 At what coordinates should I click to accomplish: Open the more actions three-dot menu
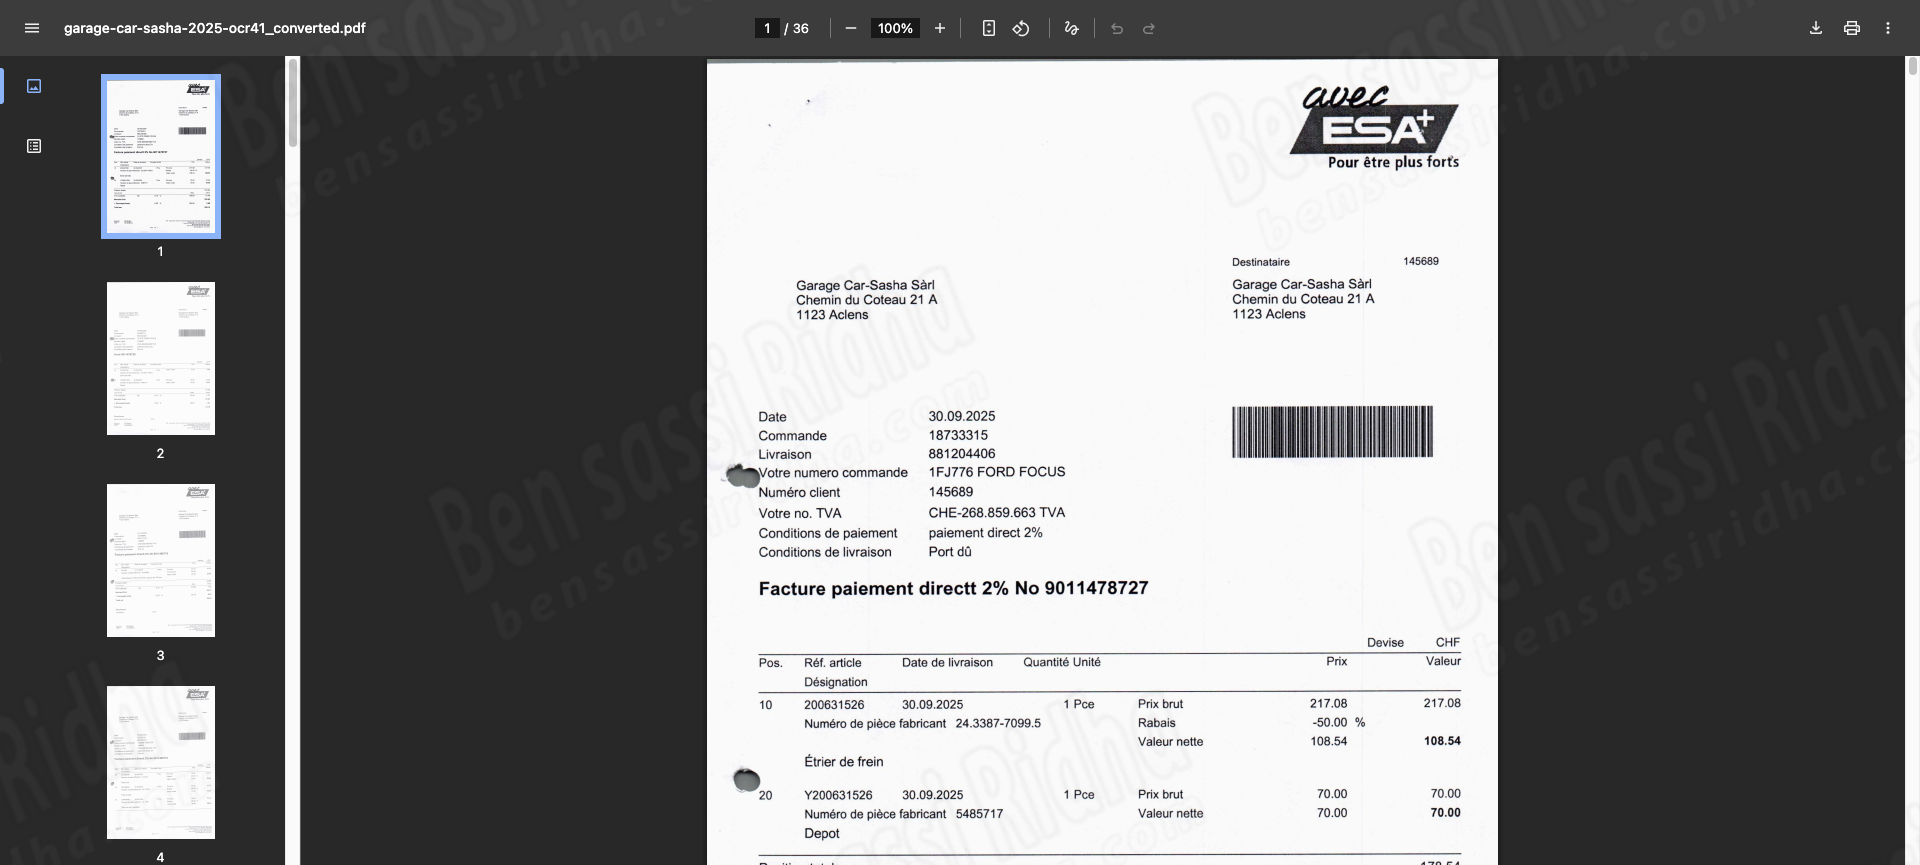(1888, 28)
